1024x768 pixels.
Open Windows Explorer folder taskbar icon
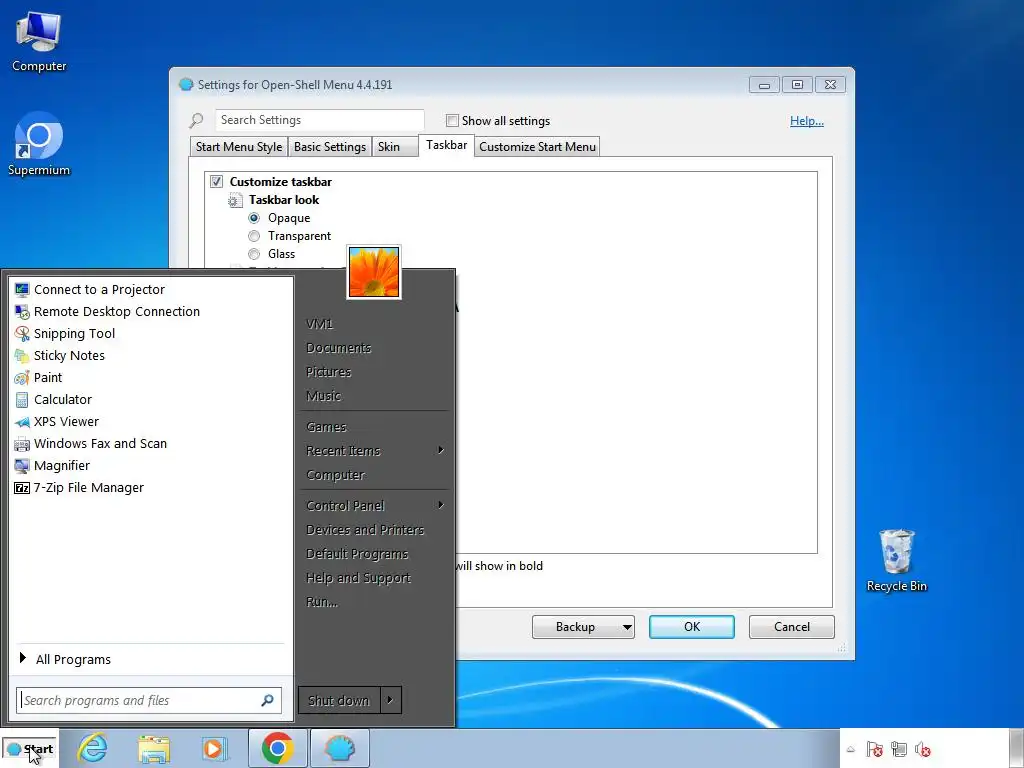(x=154, y=748)
